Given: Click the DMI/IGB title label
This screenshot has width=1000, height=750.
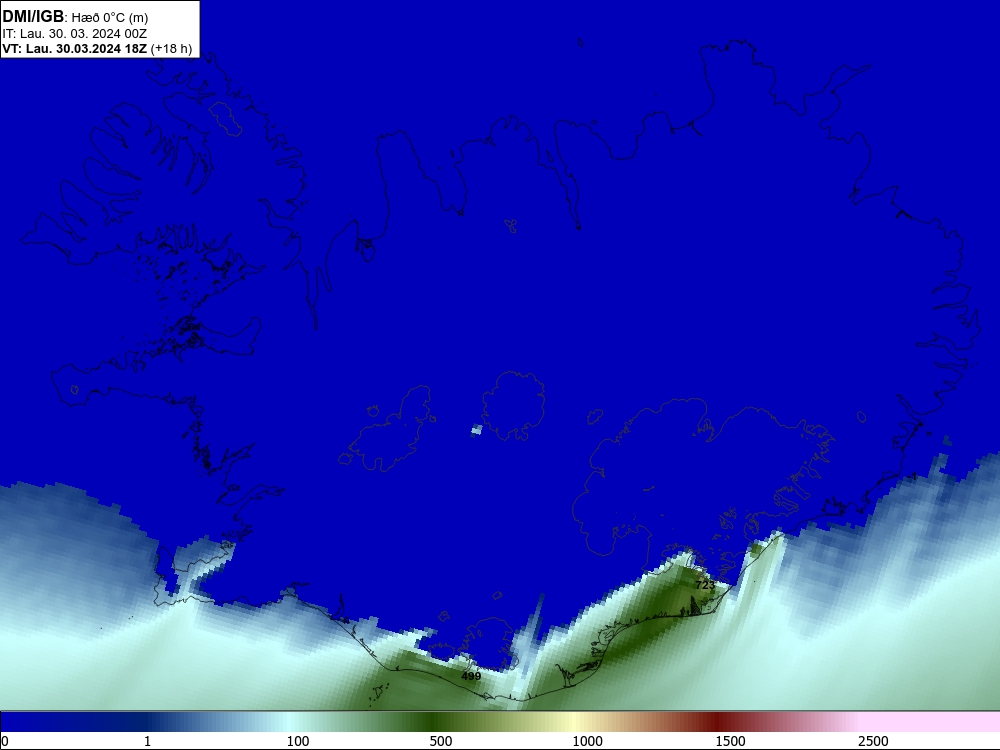Looking at the screenshot, I should tap(33, 16).
